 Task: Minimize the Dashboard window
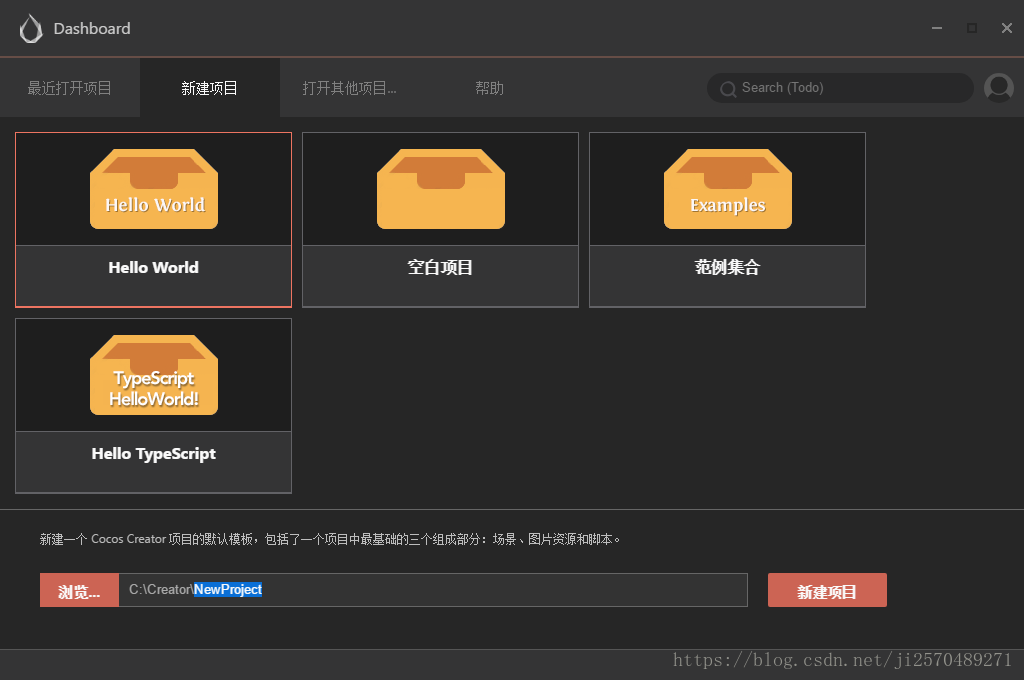click(936, 28)
